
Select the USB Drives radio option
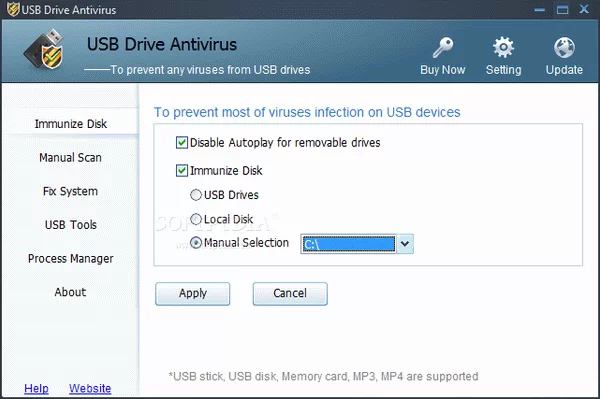(x=196, y=195)
